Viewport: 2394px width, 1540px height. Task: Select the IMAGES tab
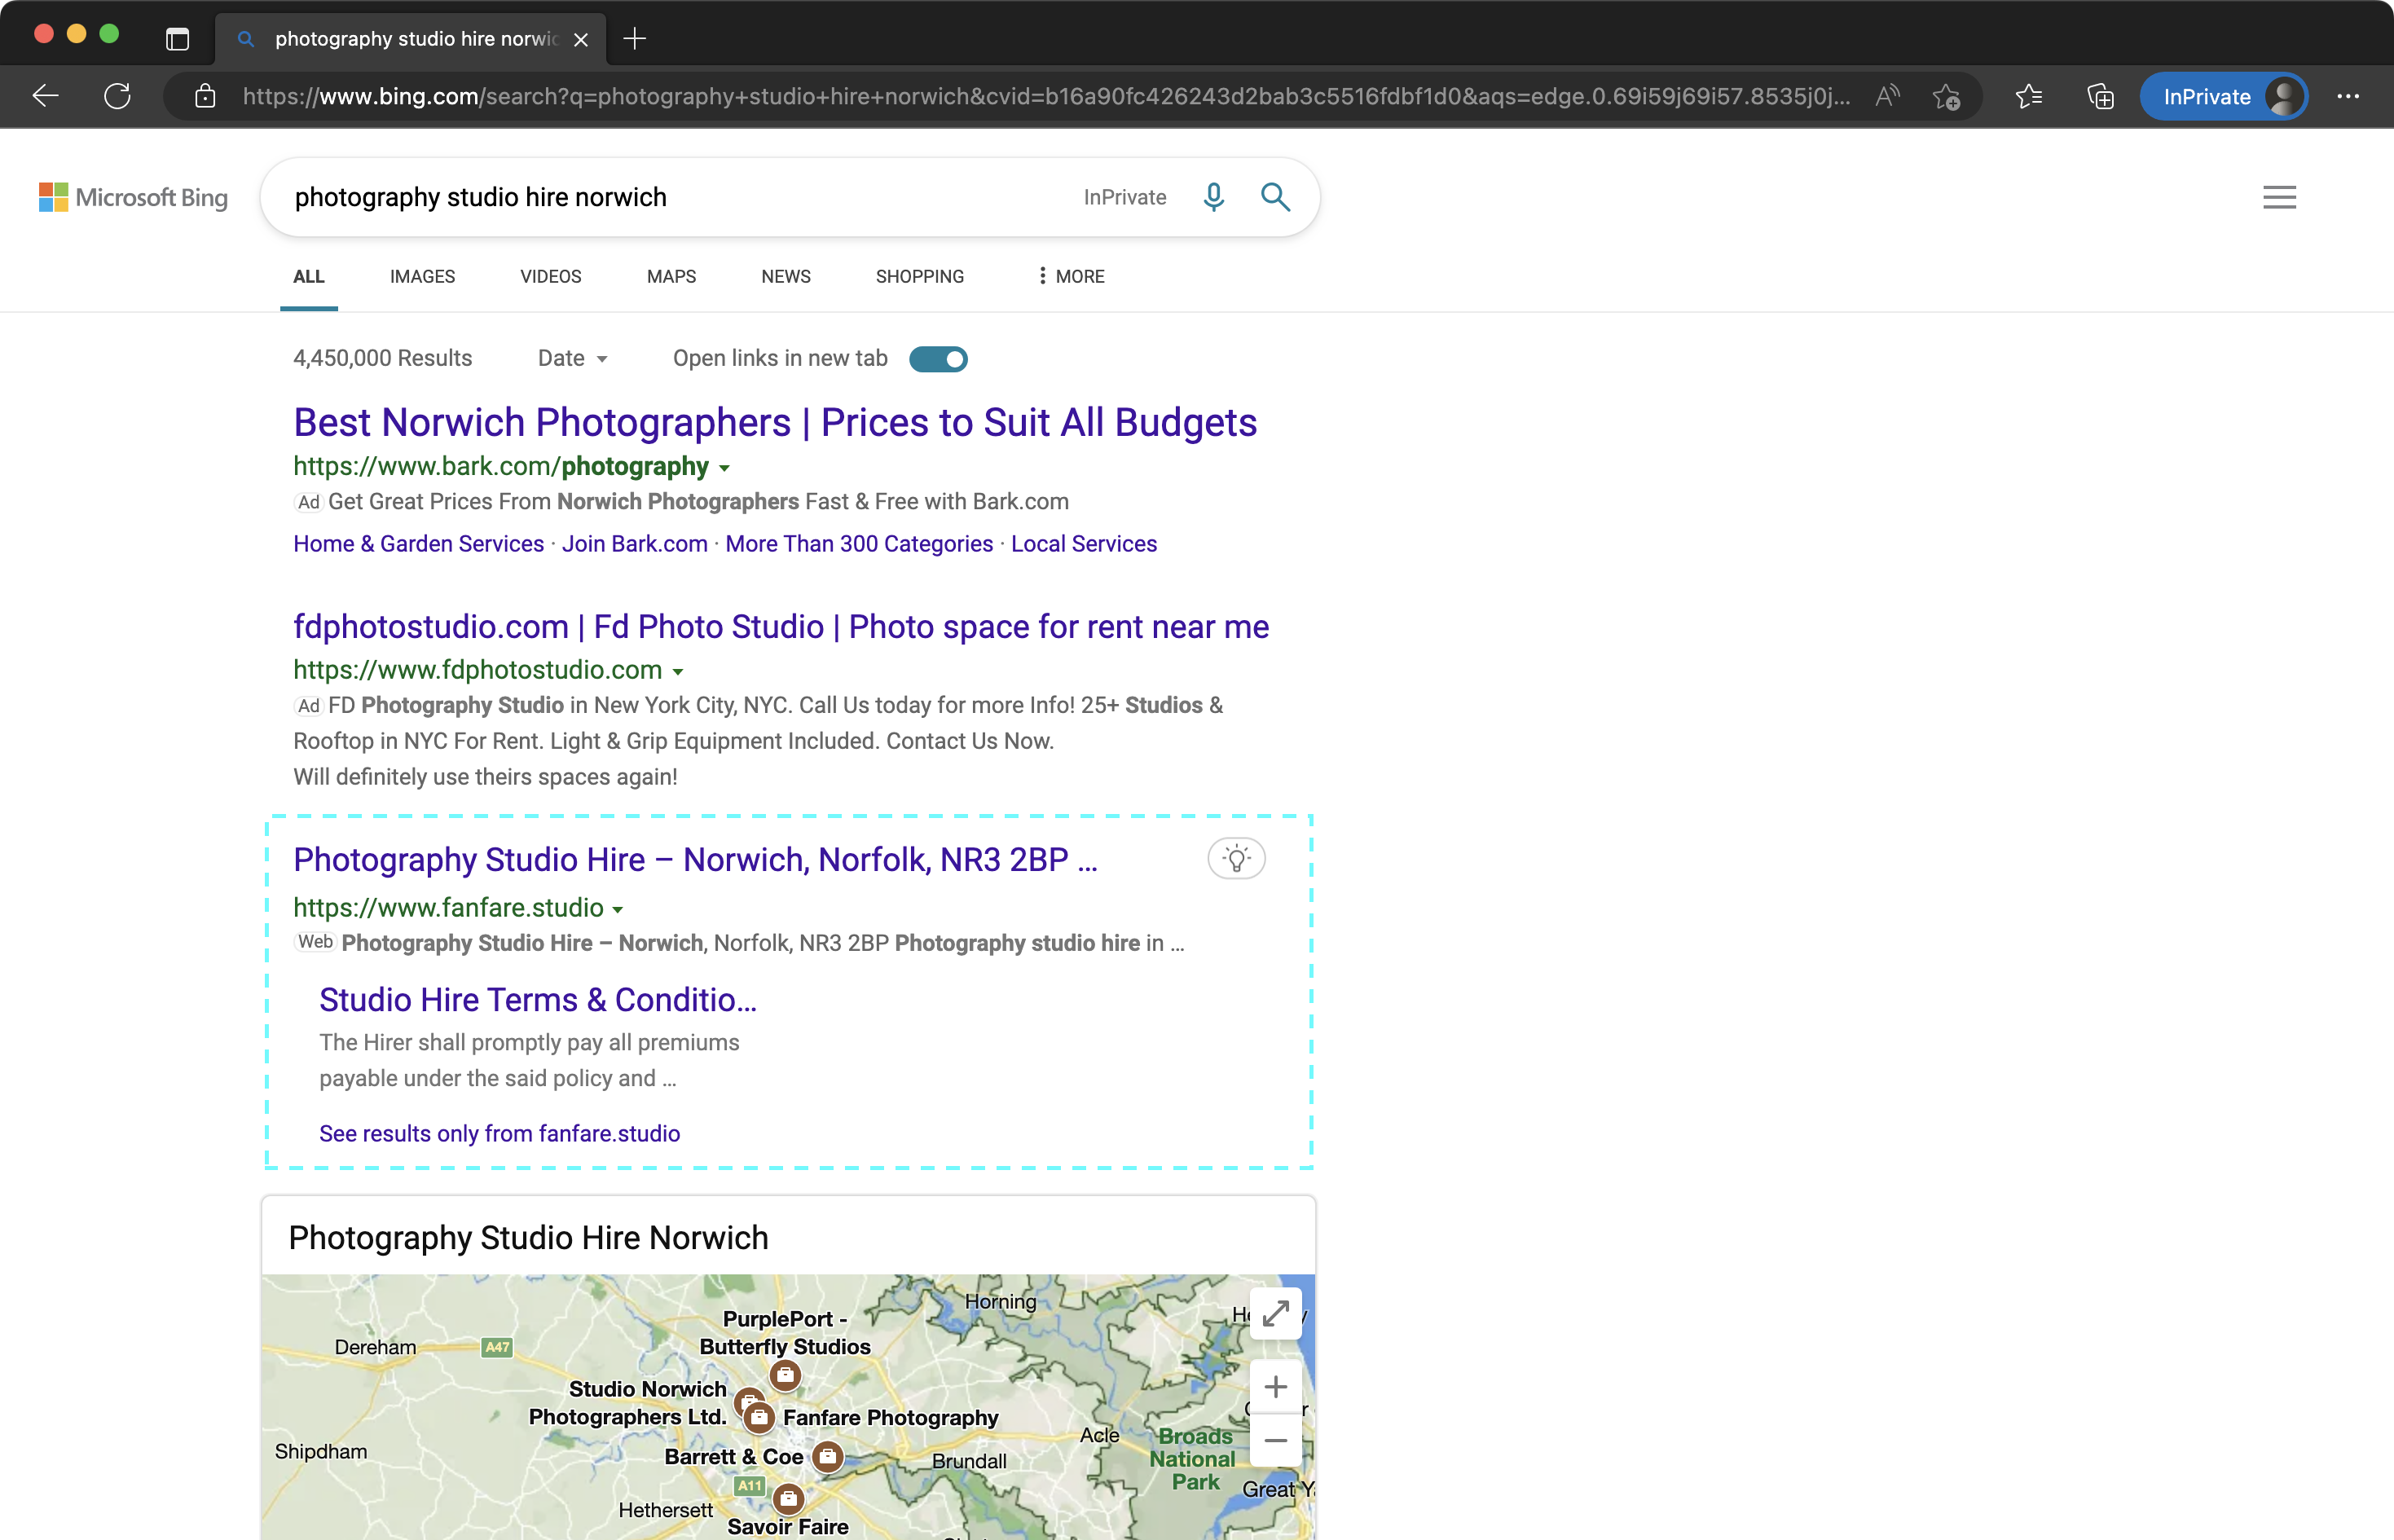coord(422,275)
